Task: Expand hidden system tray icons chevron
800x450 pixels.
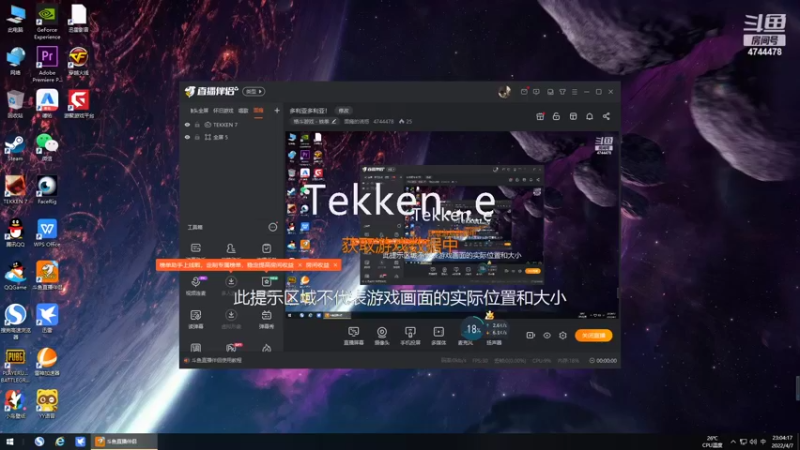Action: [x=733, y=441]
